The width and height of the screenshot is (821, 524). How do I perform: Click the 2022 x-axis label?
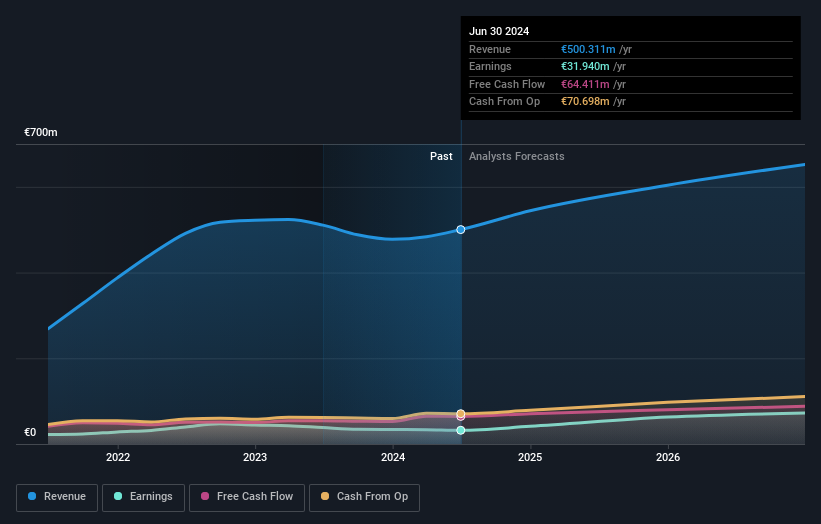click(118, 457)
